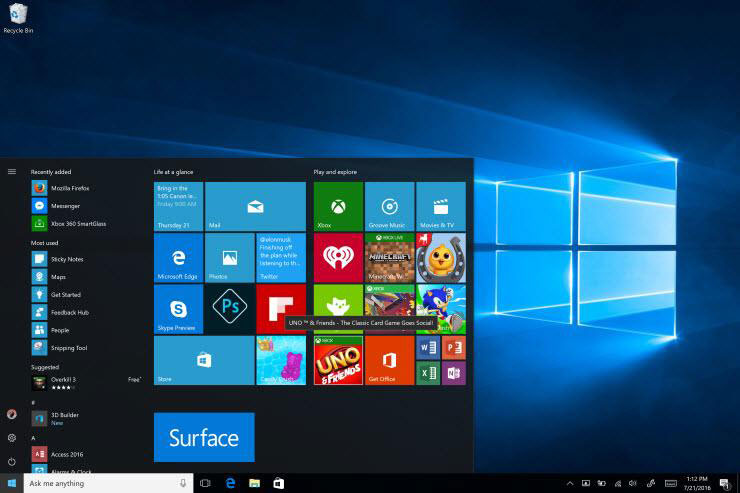Image resolution: width=740 pixels, height=493 pixels.
Task: Open the Store tile in Start
Action: pos(204,360)
